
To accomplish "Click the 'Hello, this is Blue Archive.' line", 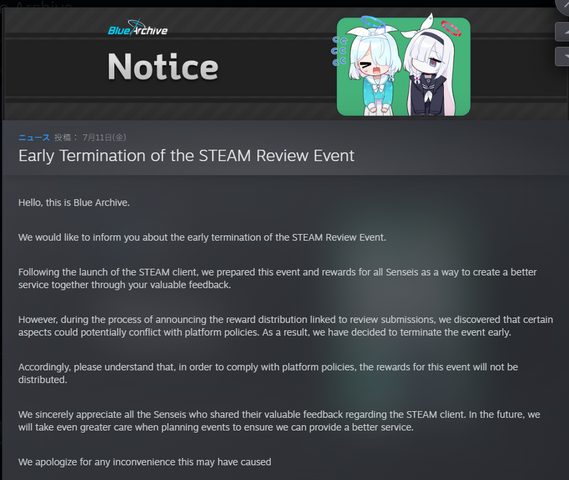I will pyautogui.click(x=74, y=202).
